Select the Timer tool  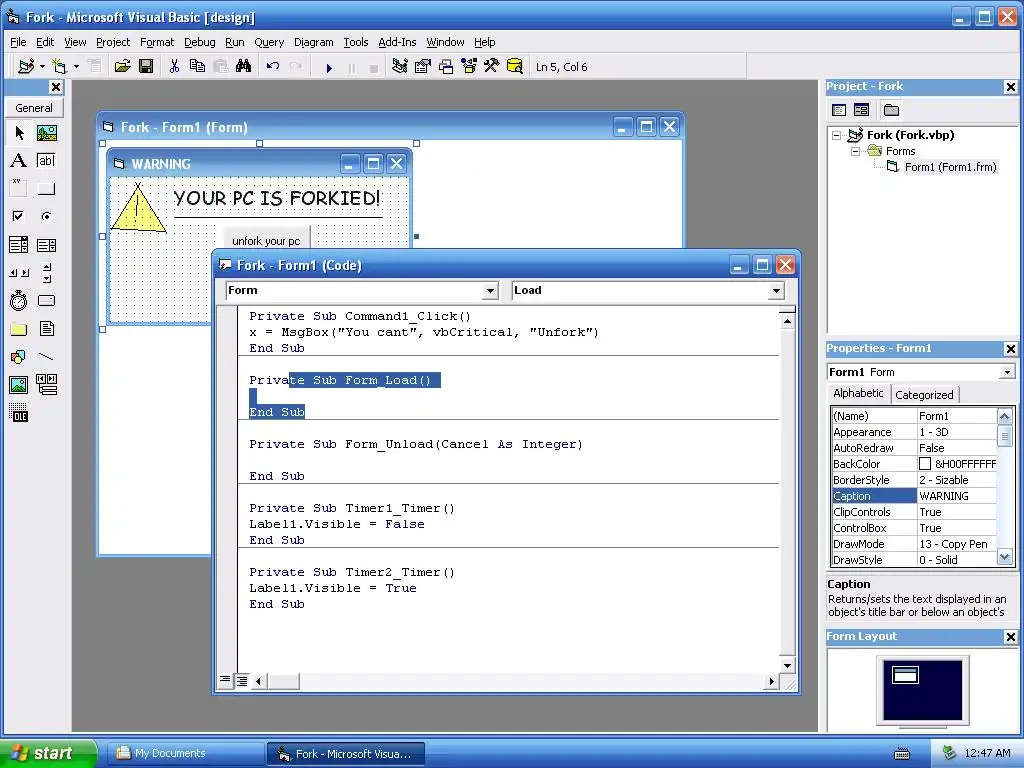pos(19,300)
